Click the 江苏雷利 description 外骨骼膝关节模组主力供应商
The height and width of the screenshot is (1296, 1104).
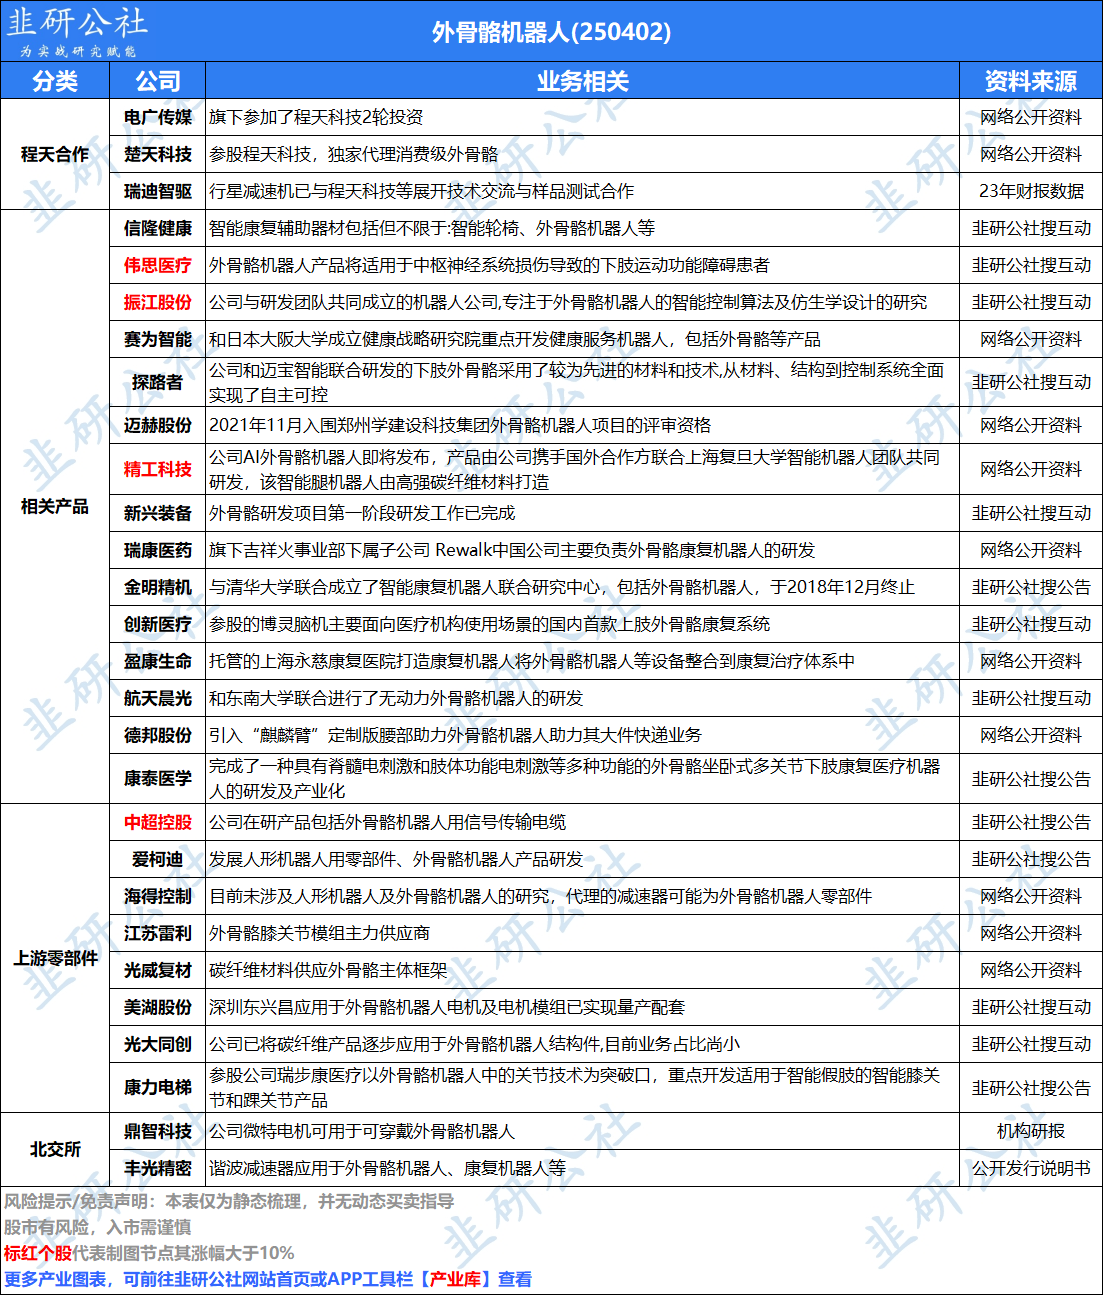319,933
